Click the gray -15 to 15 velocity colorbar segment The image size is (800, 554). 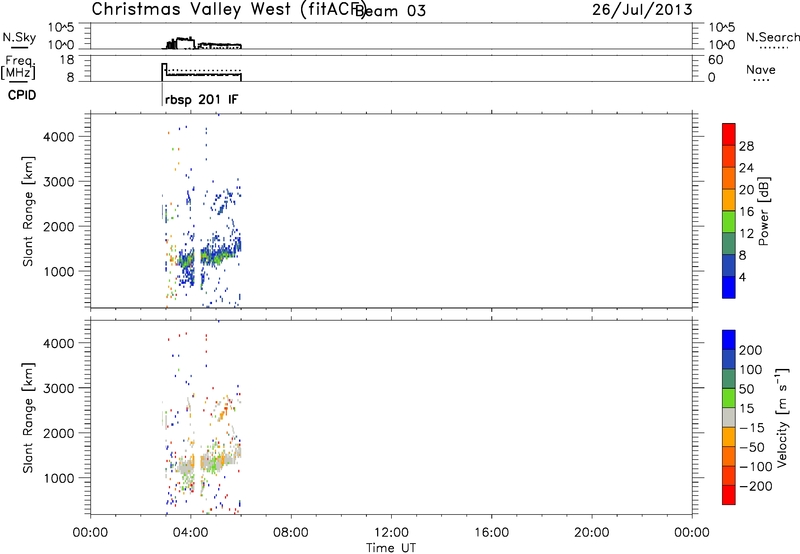pyautogui.click(x=729, y=417)
